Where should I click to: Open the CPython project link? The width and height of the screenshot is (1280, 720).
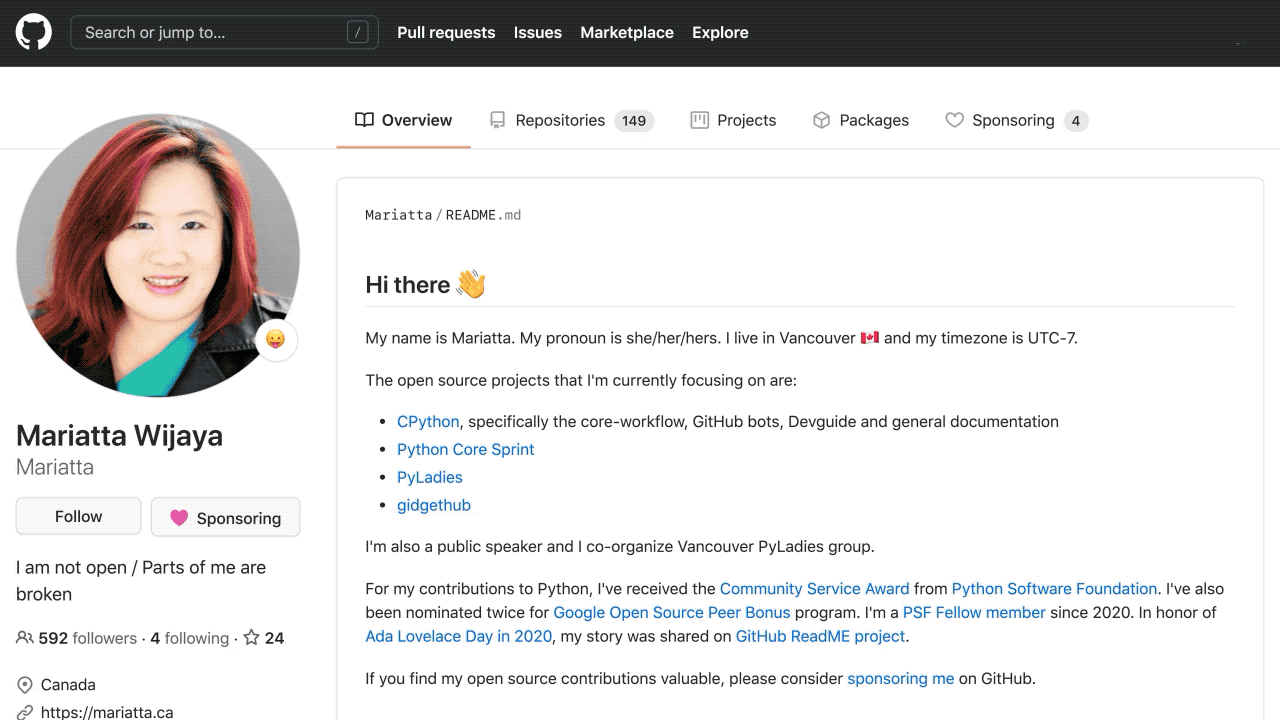pos(428,422)
